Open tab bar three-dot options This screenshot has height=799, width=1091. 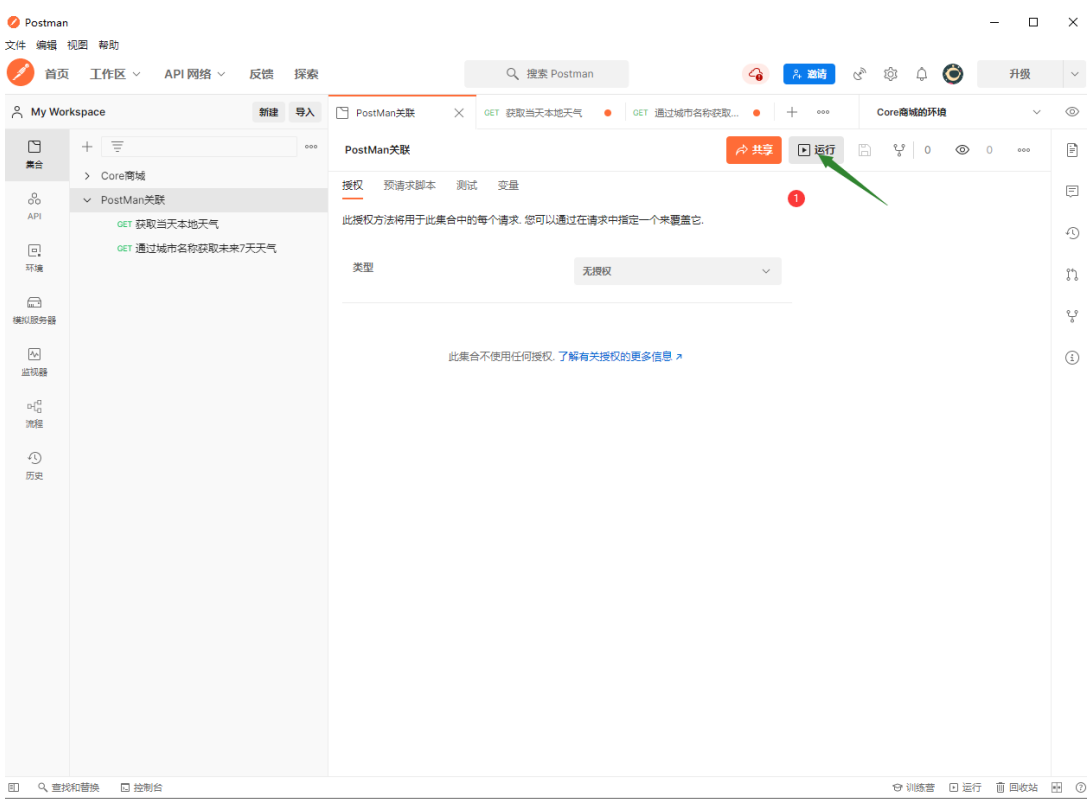click(x=822, y=112)
